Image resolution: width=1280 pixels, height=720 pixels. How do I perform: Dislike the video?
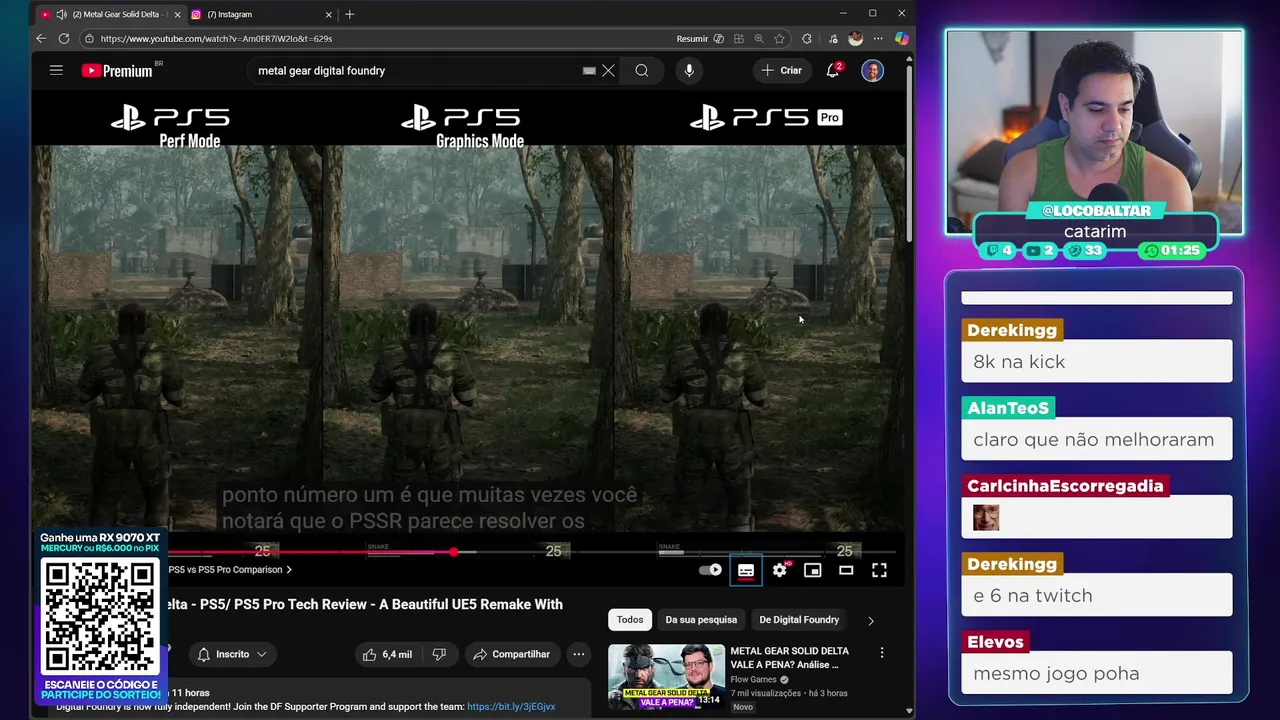click(439, 654)
